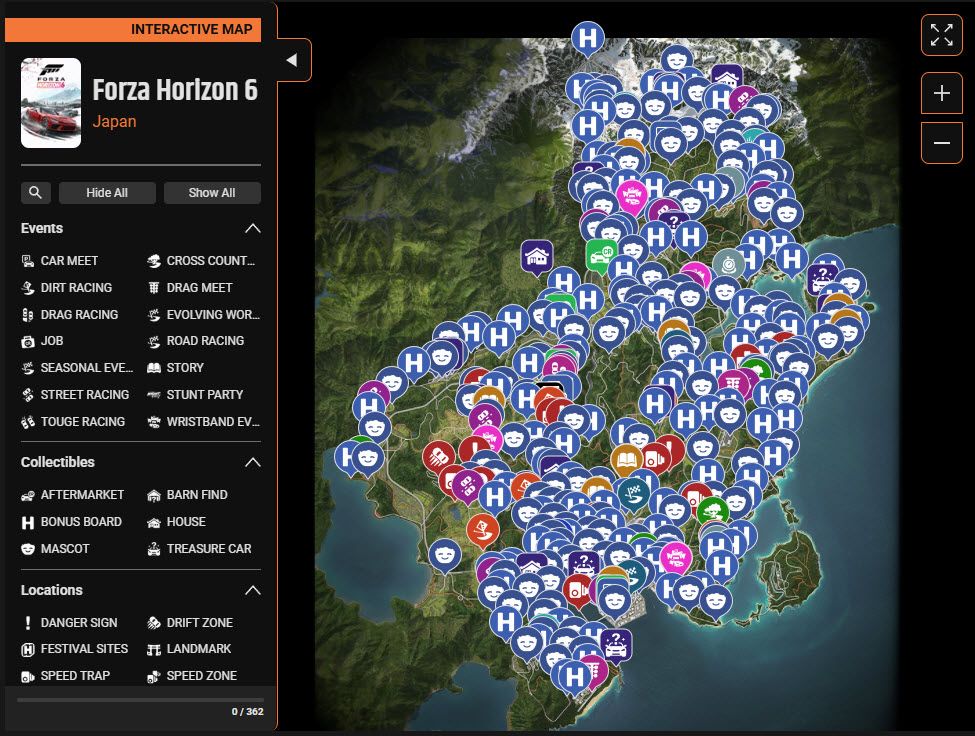Toggle Dirt Racing markers filter
This screenshot has height=736, width=975.
67,287
